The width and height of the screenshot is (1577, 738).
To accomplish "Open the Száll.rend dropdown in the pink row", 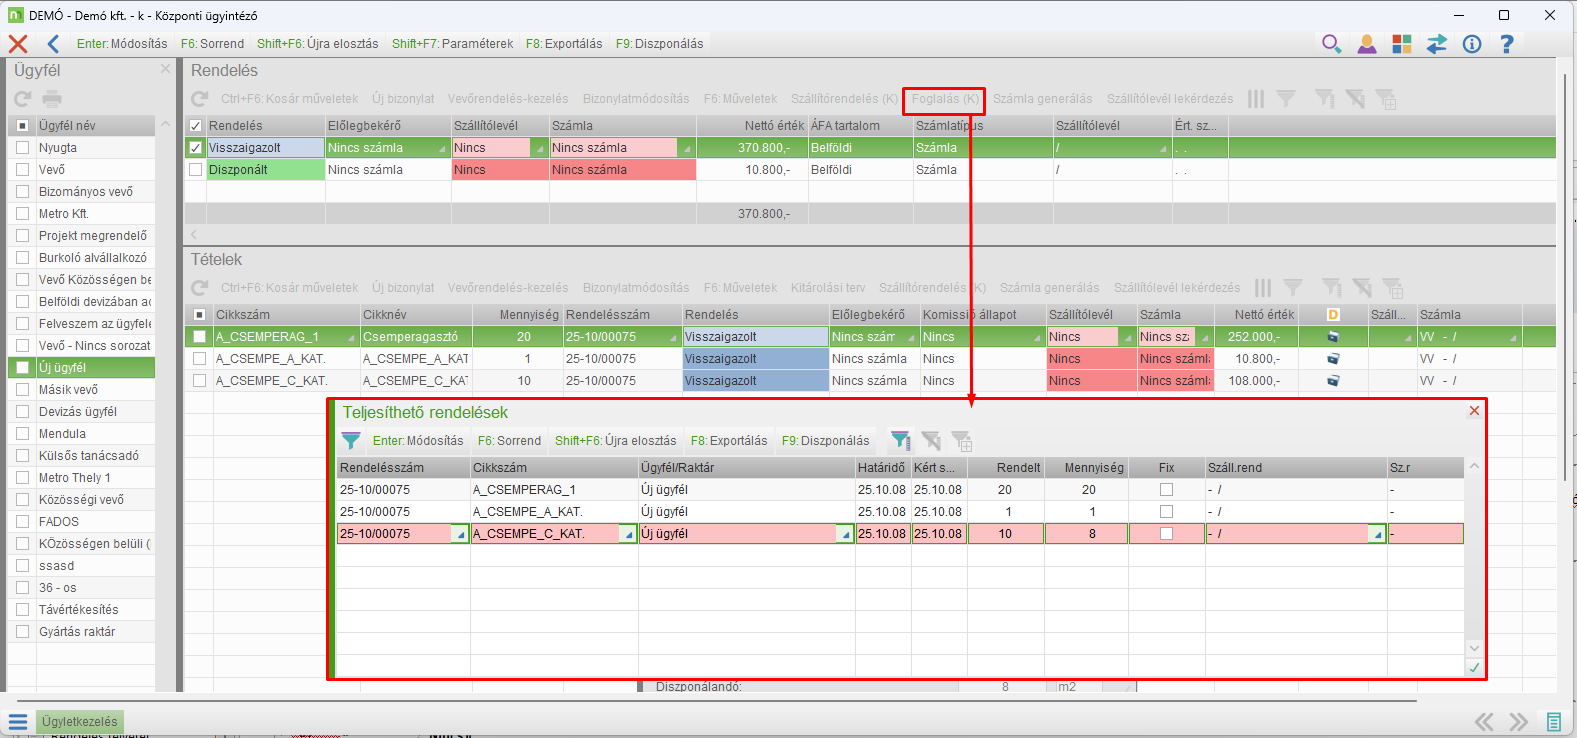I will coord(1378,535).
